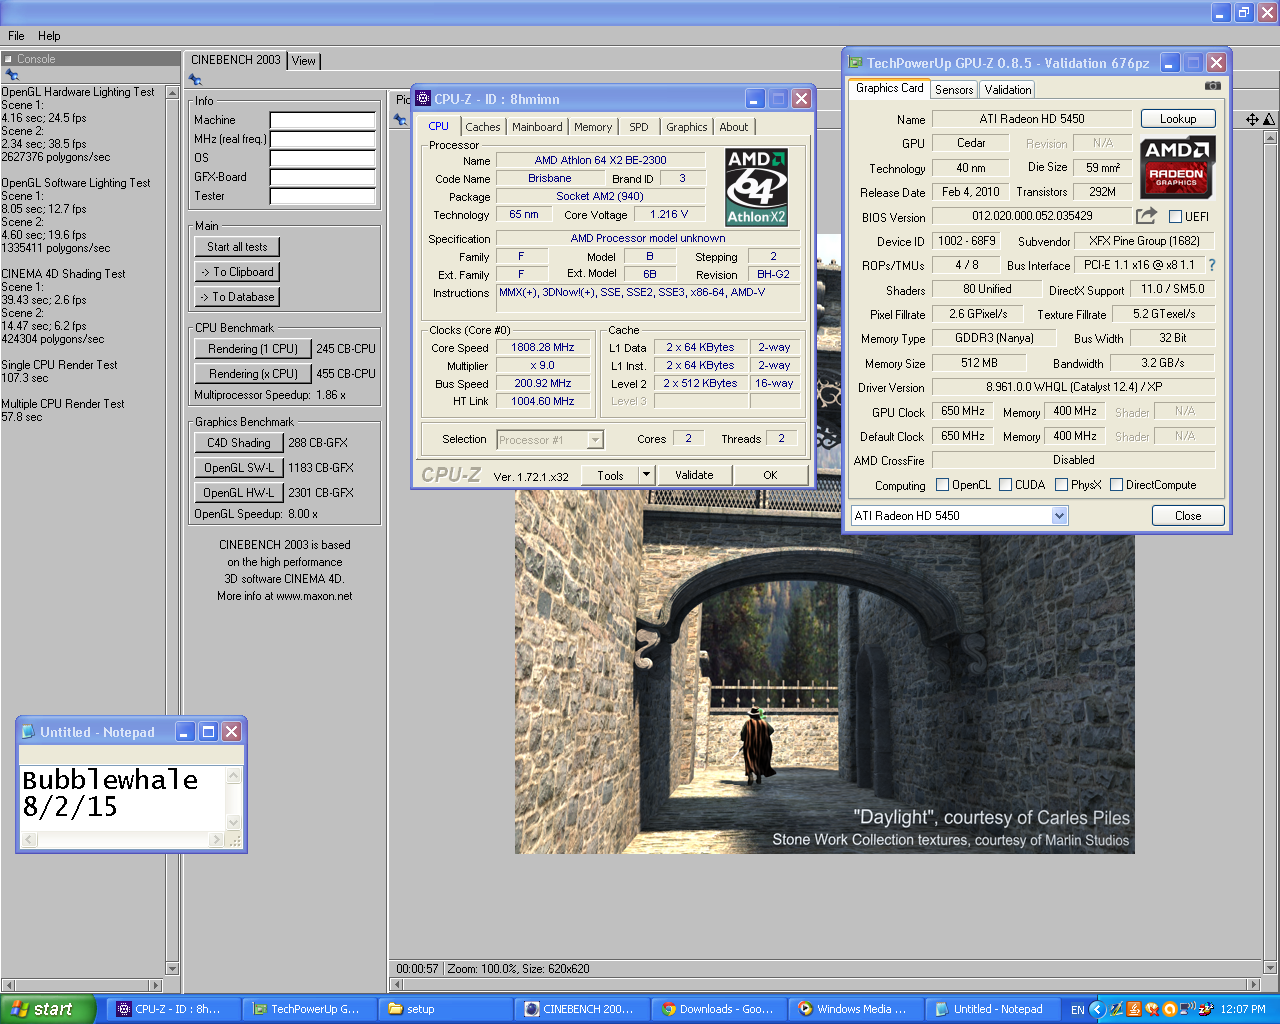1280x1024 pixels.
Task: Click the CINEBENCH 2003 panel pushpin icon
Action: point(196,79)
